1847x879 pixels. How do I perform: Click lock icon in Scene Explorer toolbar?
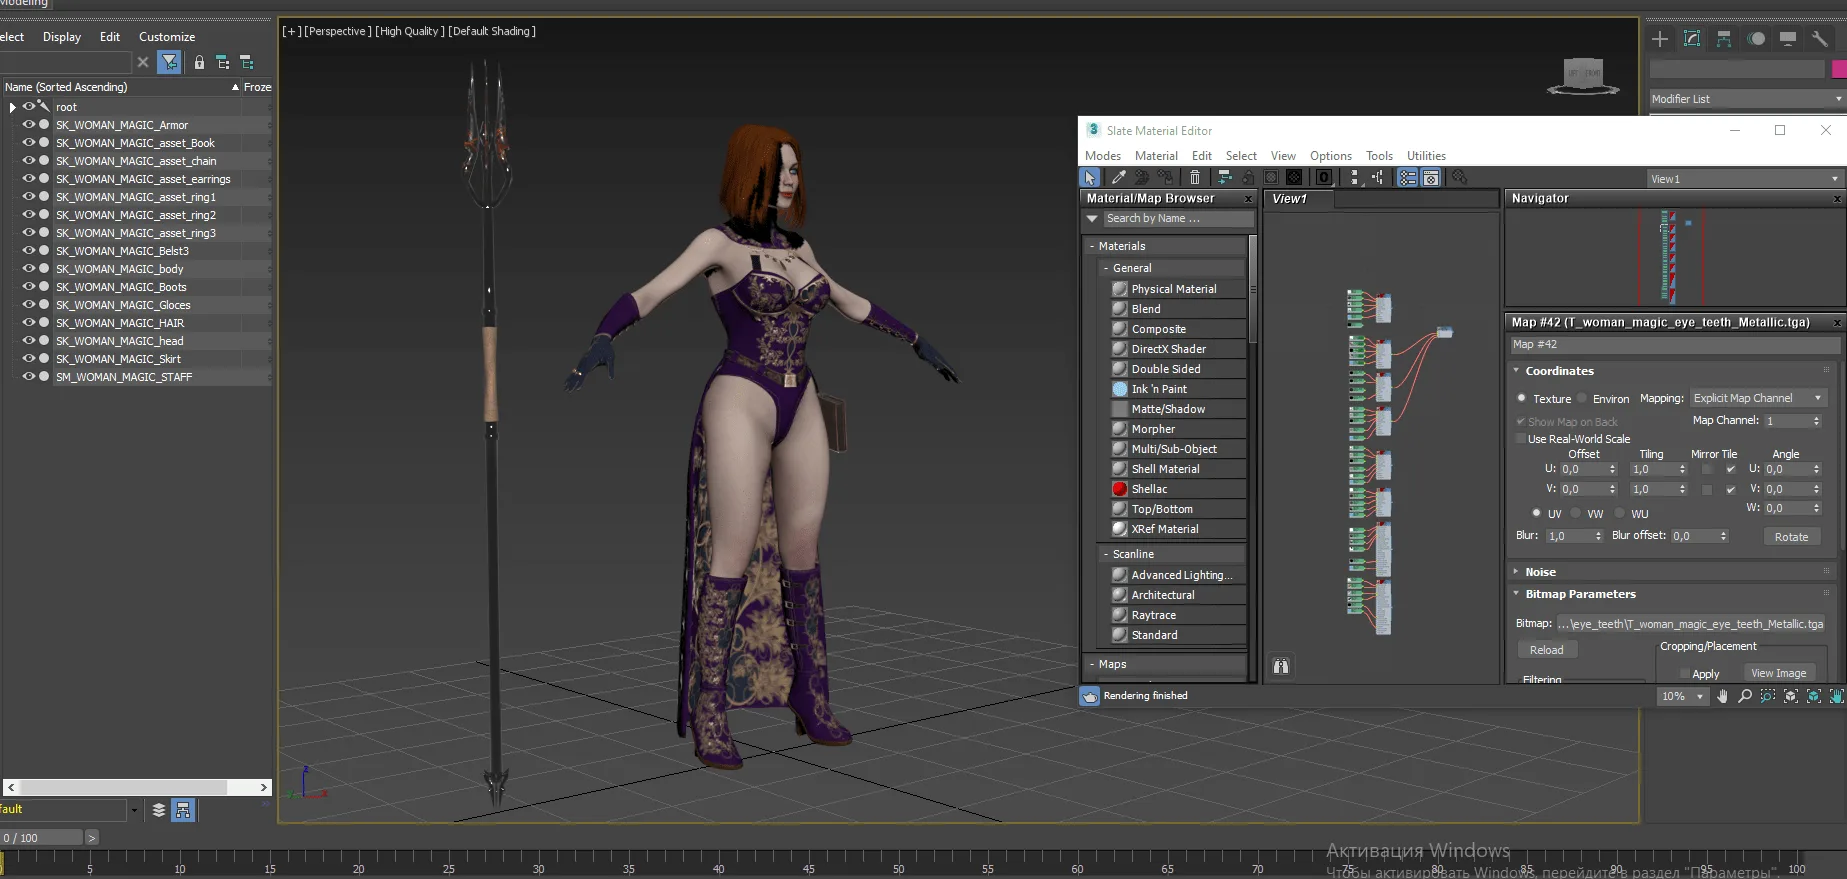coord(199,62)
